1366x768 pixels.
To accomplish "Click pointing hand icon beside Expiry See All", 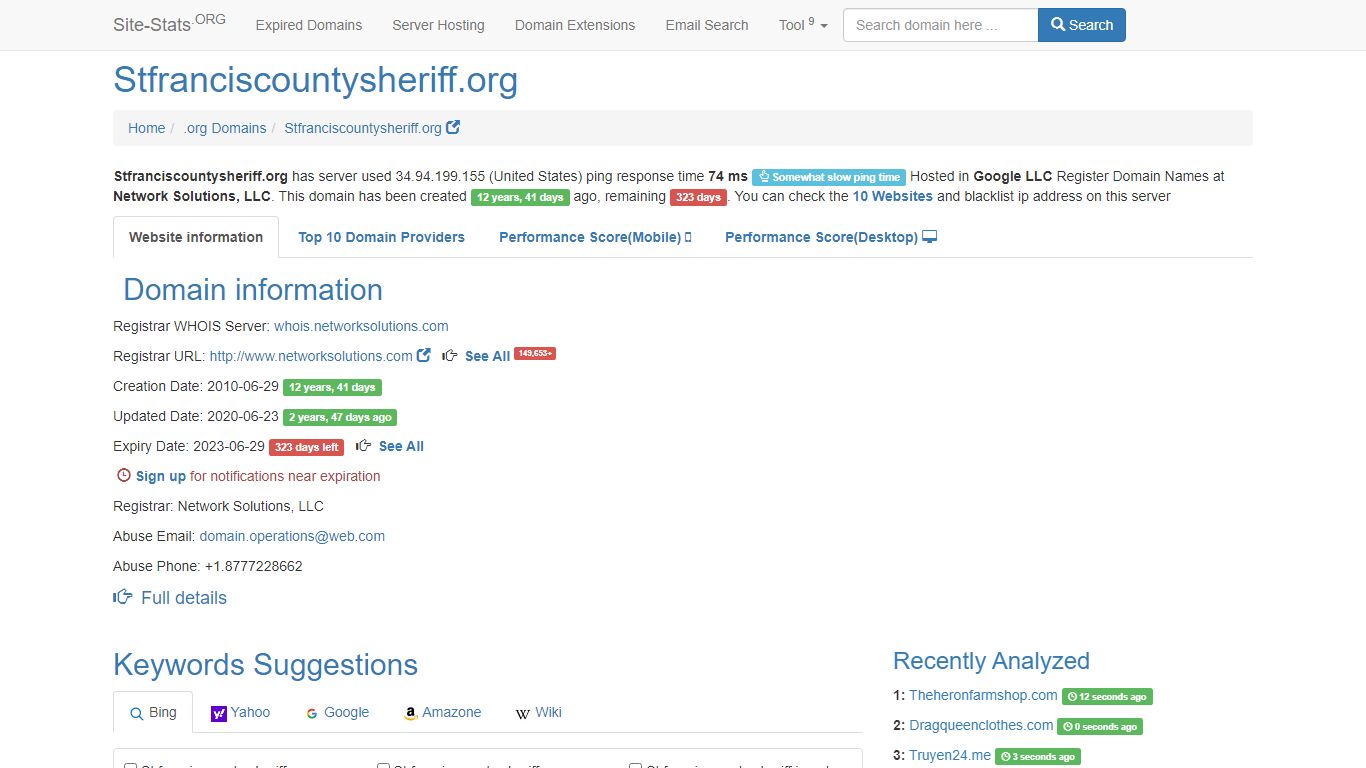I will pos(364,446).
